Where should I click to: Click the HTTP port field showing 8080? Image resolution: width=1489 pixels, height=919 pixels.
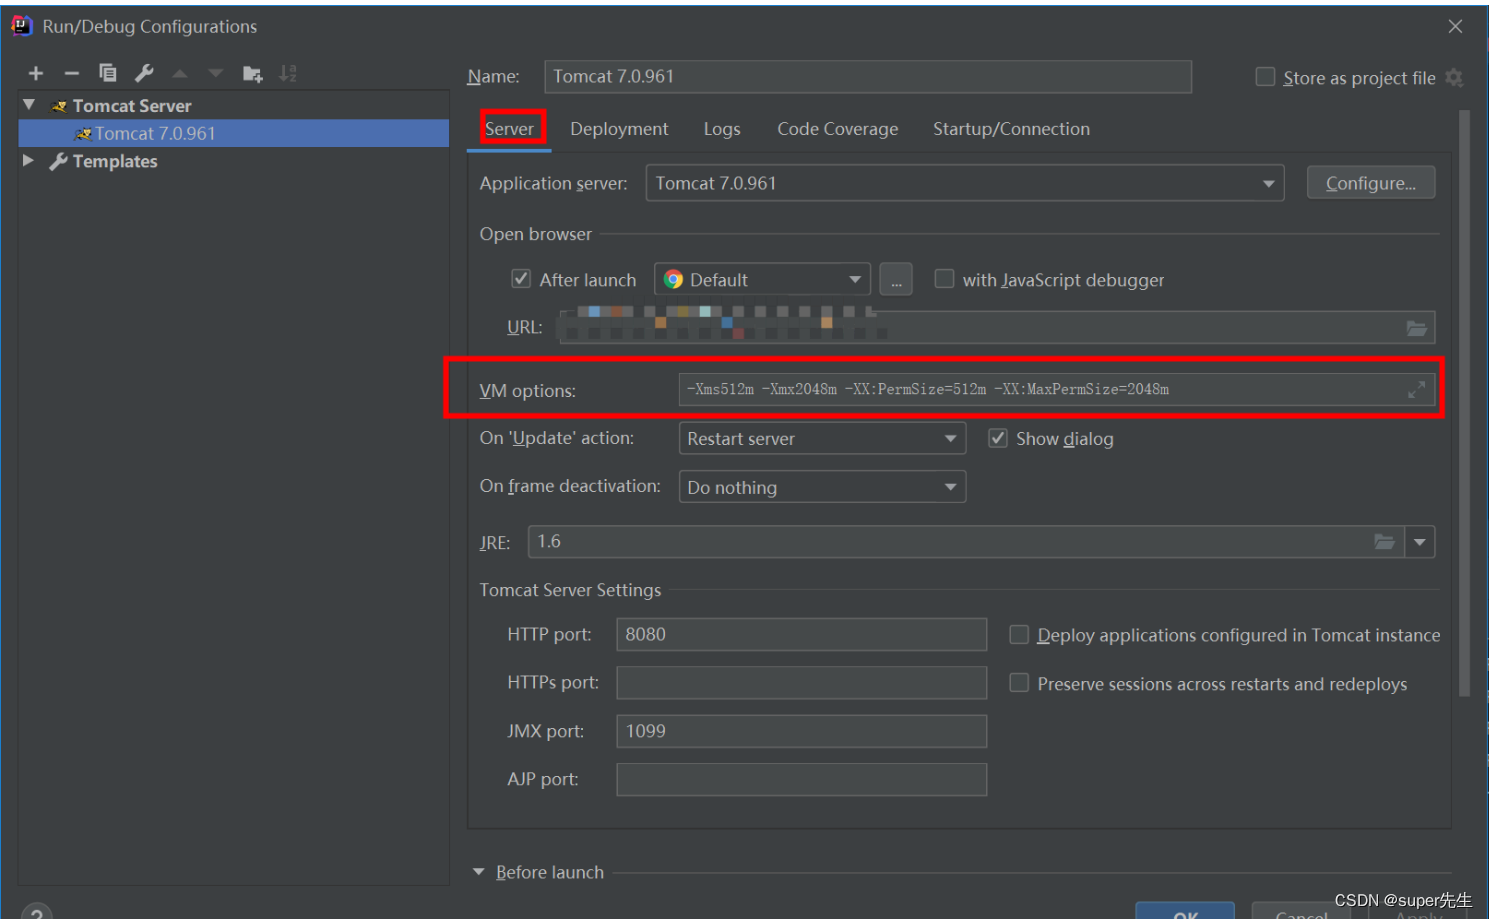(x=802, y=634)
